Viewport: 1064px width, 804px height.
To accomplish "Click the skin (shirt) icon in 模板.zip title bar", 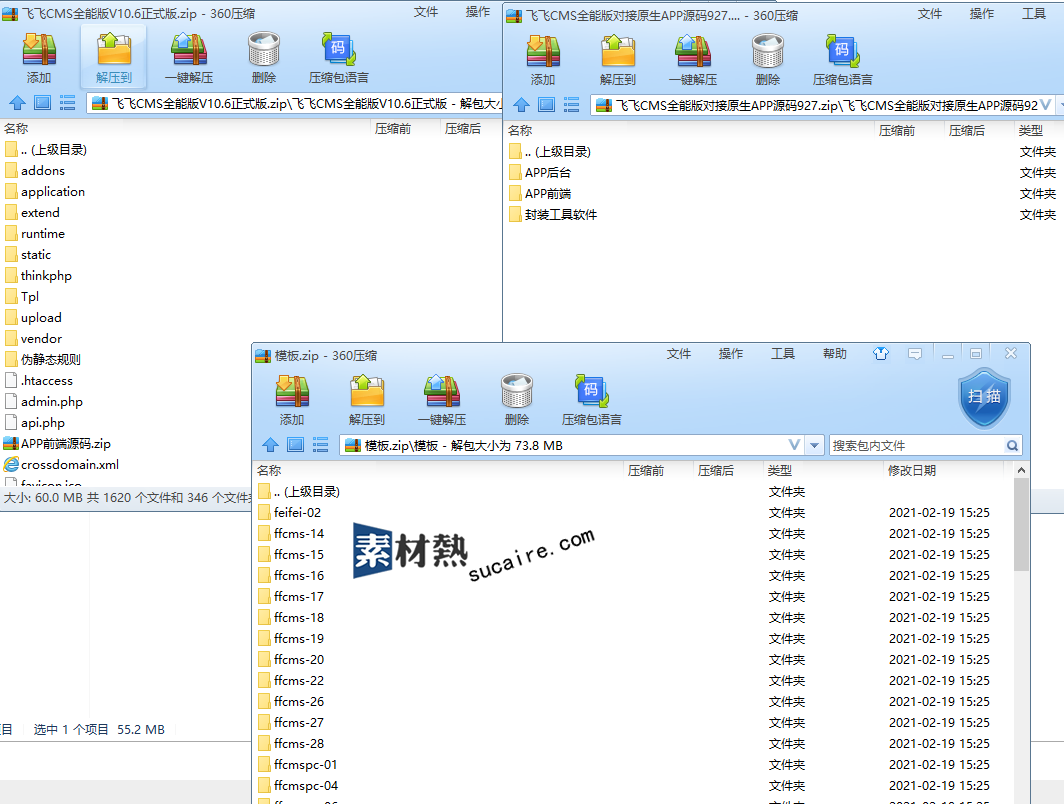I will [x=880, y=354].
